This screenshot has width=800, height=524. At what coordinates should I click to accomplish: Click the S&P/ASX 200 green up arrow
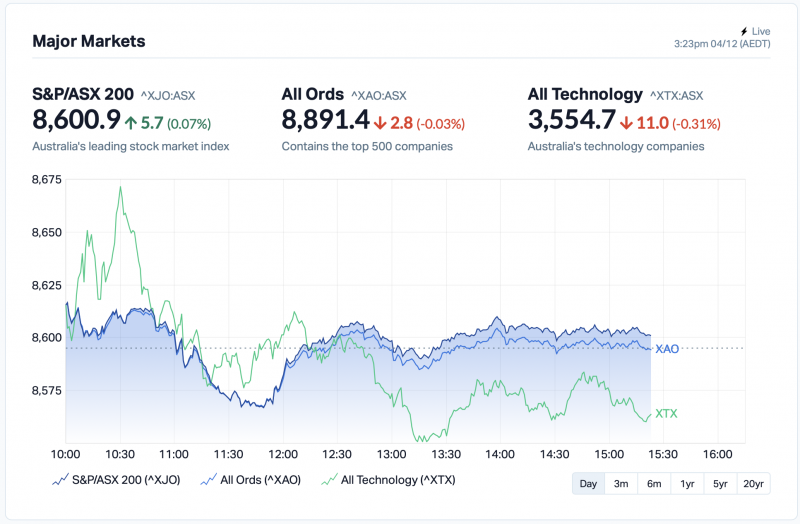click(131, 123)
